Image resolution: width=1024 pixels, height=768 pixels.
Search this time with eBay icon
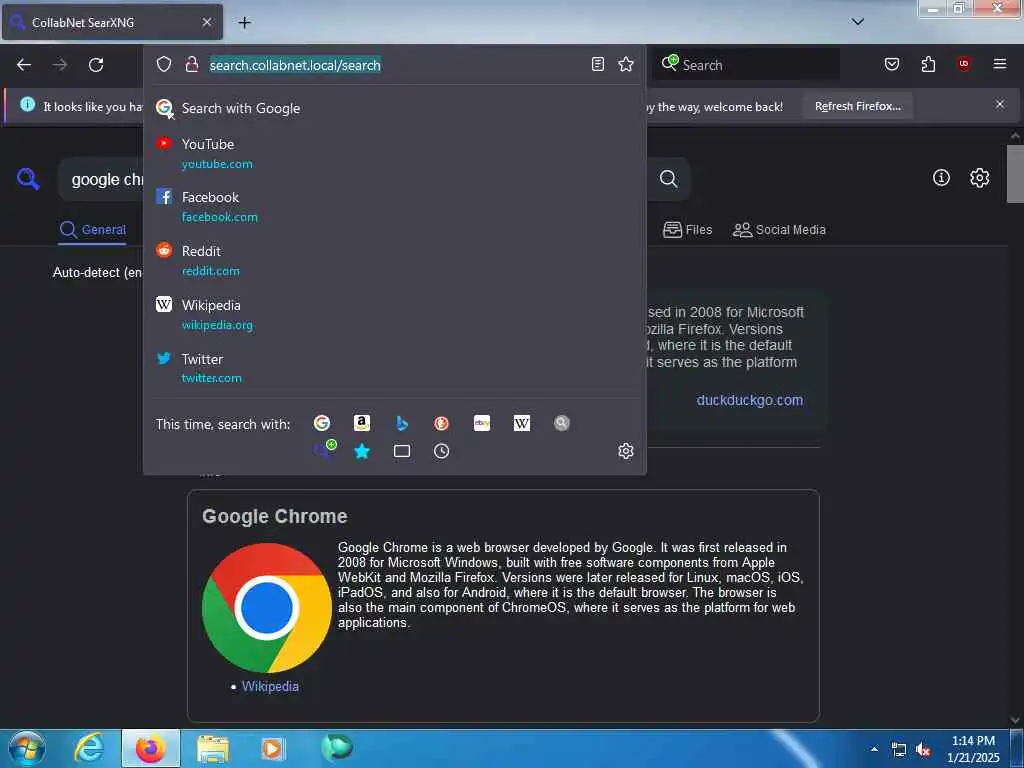pos(482,423)
